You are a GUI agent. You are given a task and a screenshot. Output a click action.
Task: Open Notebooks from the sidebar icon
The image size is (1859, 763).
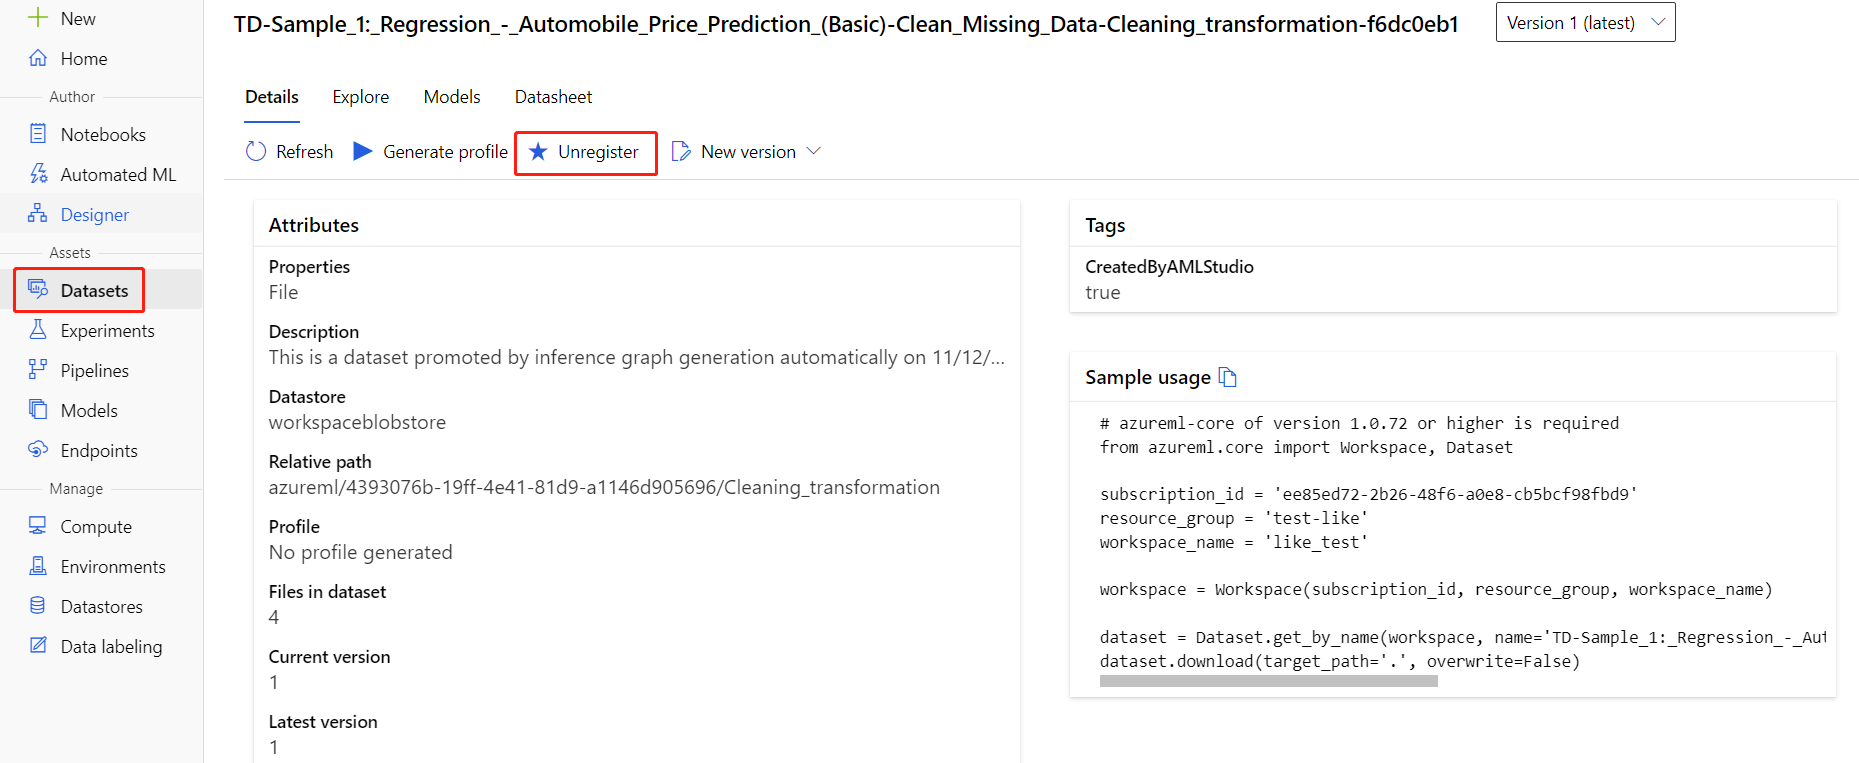tap(38, 134)
